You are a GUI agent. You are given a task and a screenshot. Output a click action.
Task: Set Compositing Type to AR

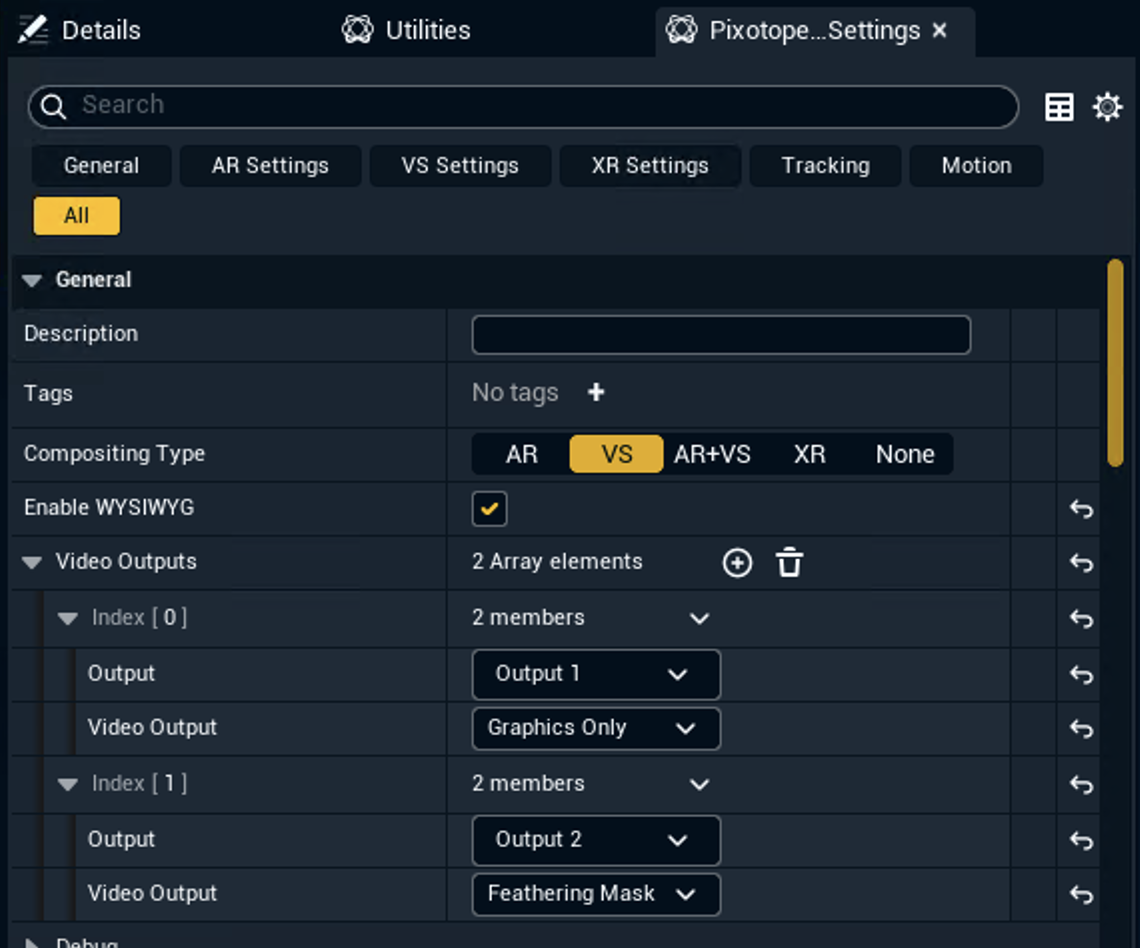tap(521, 454)
